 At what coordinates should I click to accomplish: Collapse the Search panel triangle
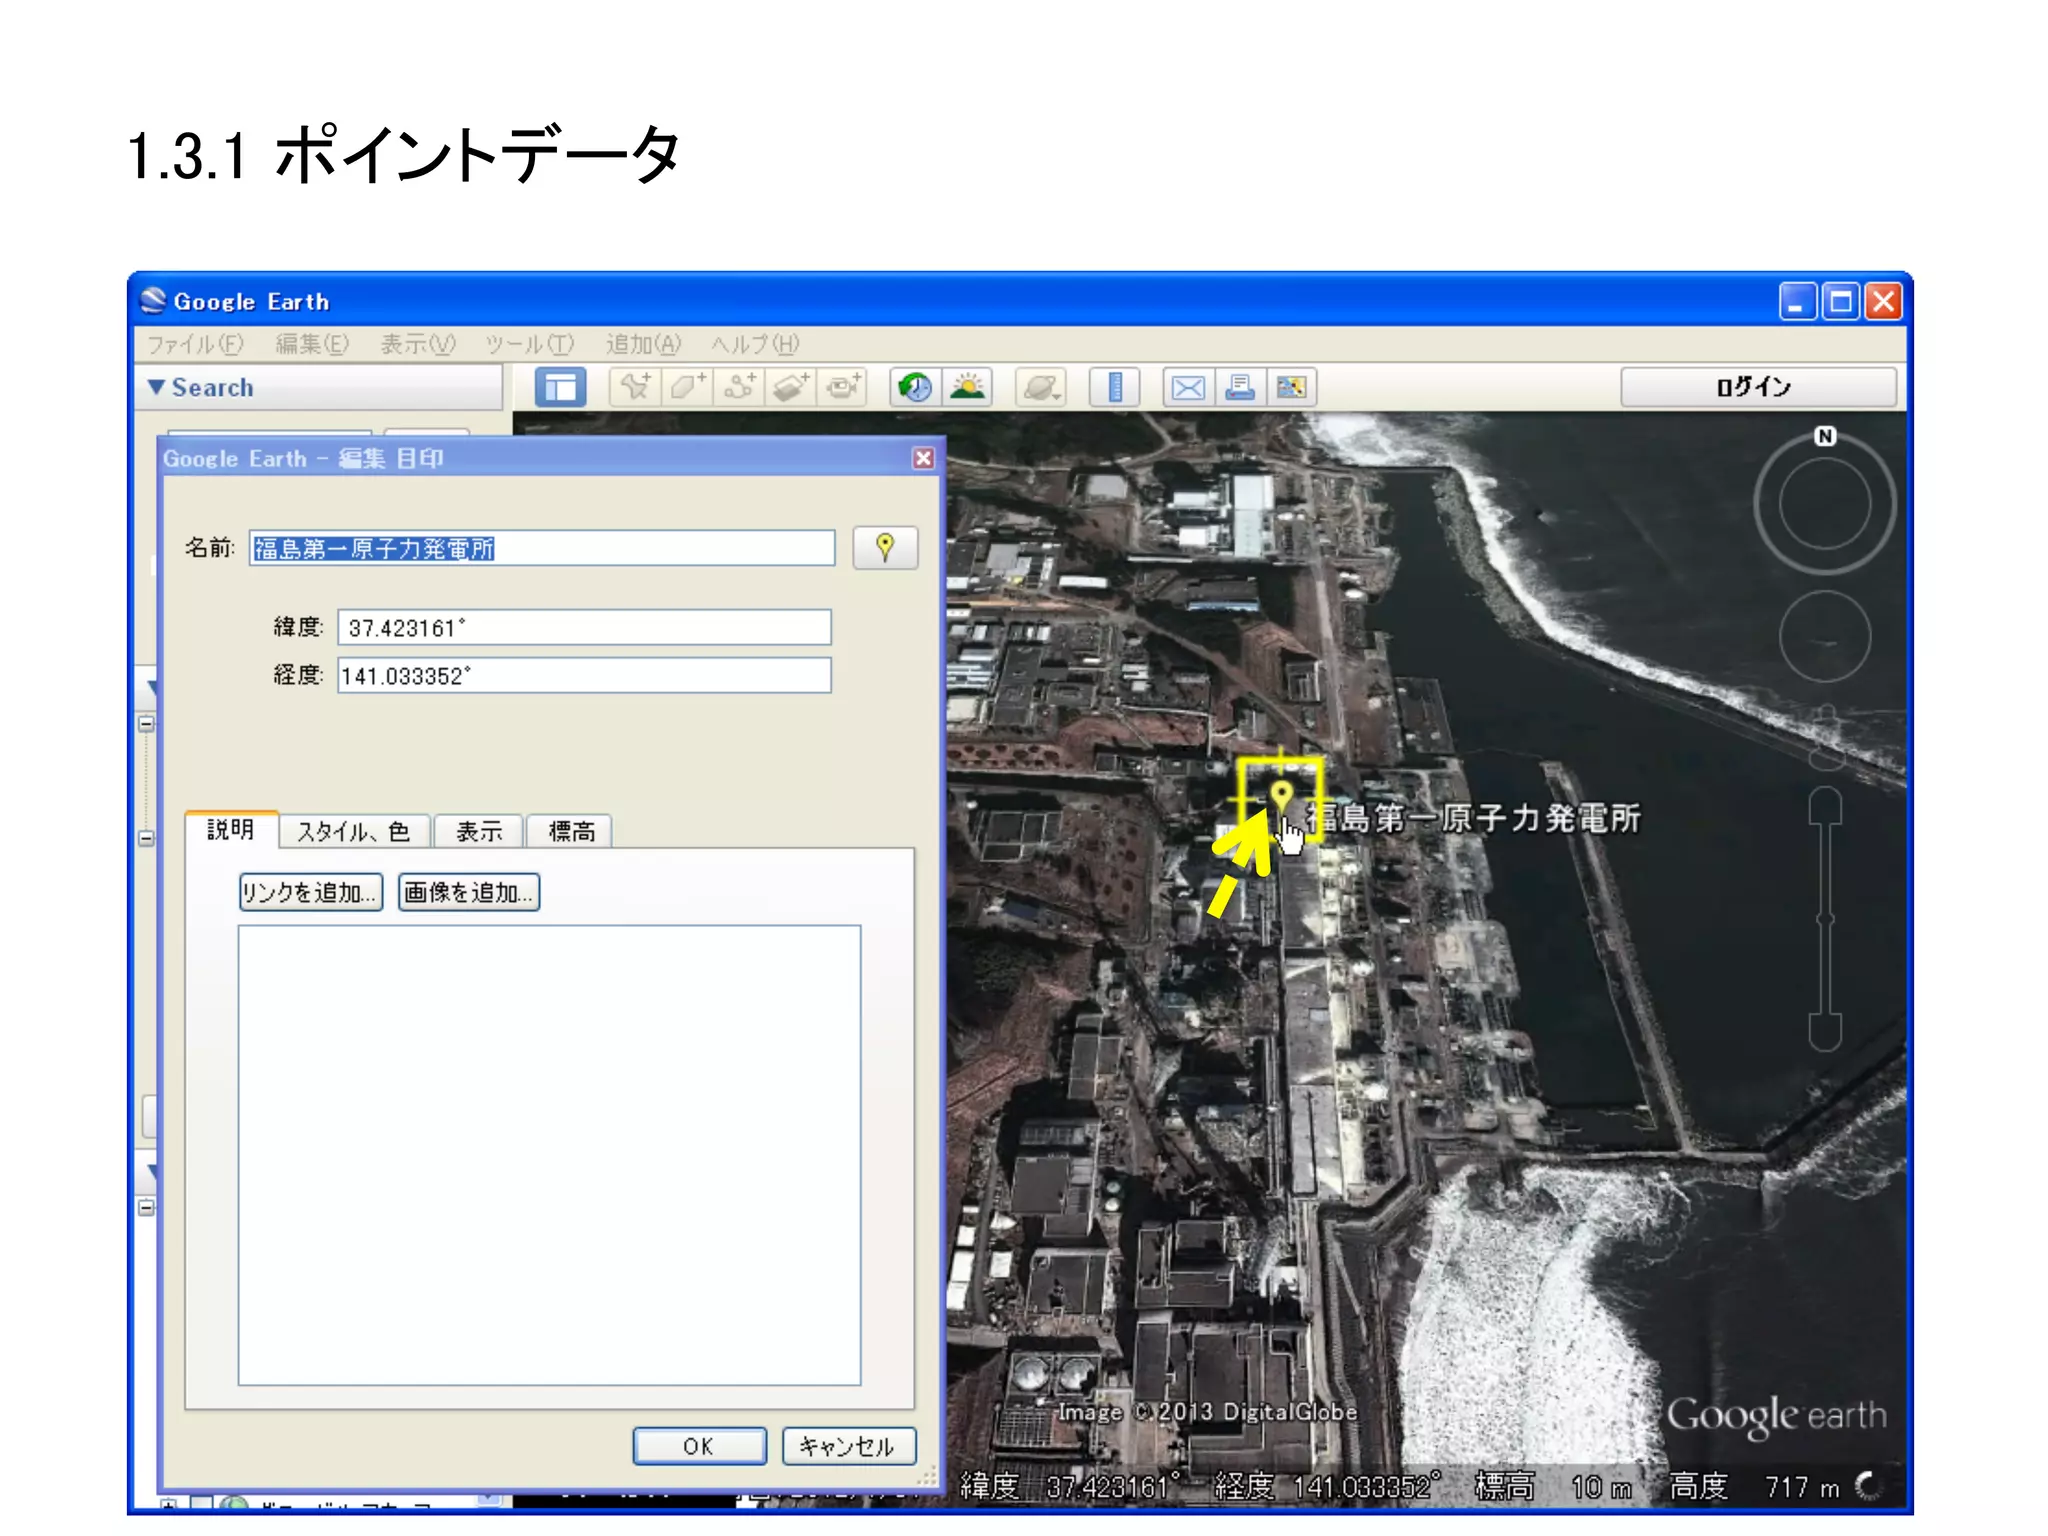(x=156, y=387)
